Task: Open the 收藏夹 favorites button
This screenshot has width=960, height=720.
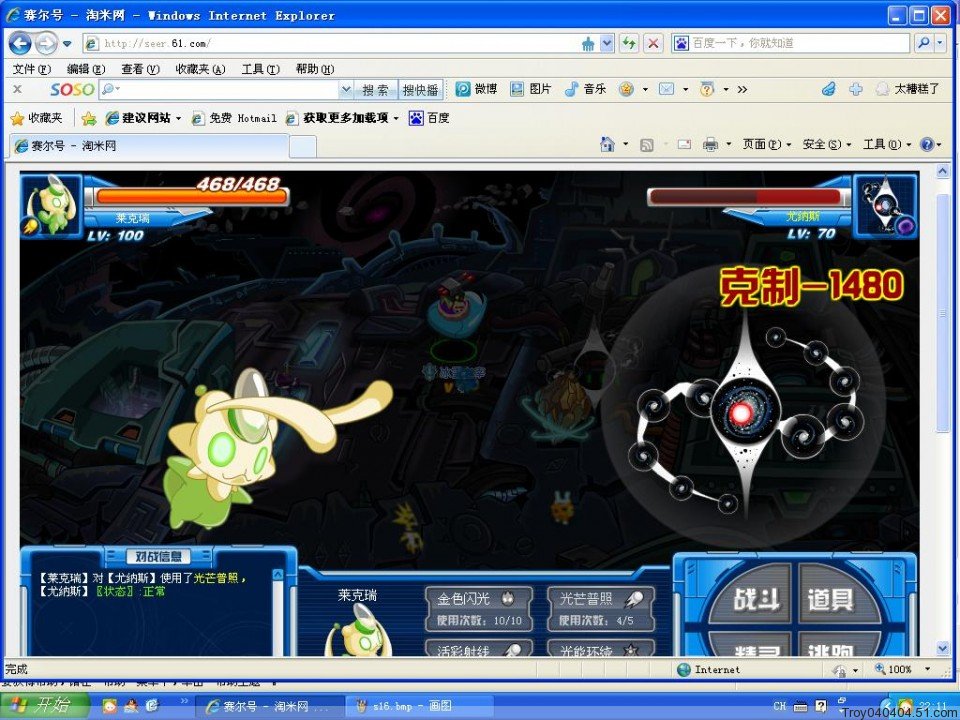Action: (37, 118)
